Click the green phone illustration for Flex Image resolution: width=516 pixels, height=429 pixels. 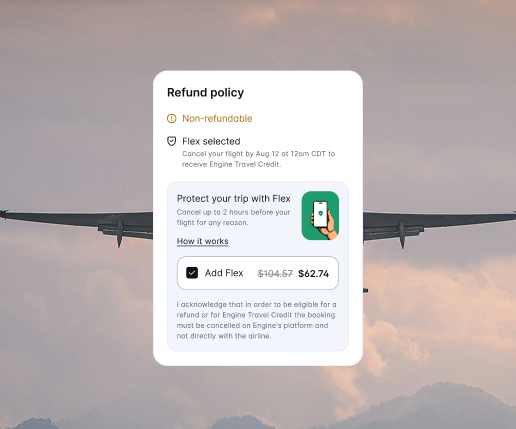click(320, 215)
